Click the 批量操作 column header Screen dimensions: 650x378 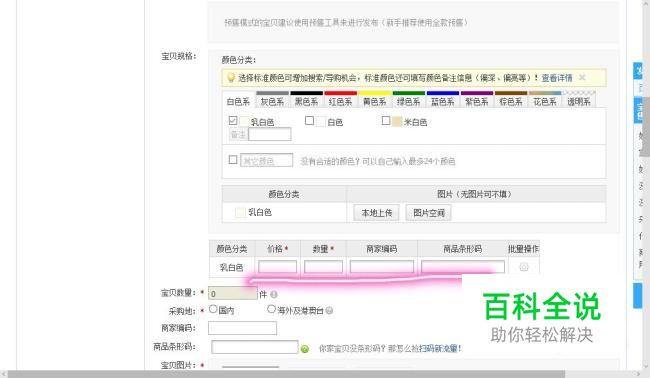point(524,249)
